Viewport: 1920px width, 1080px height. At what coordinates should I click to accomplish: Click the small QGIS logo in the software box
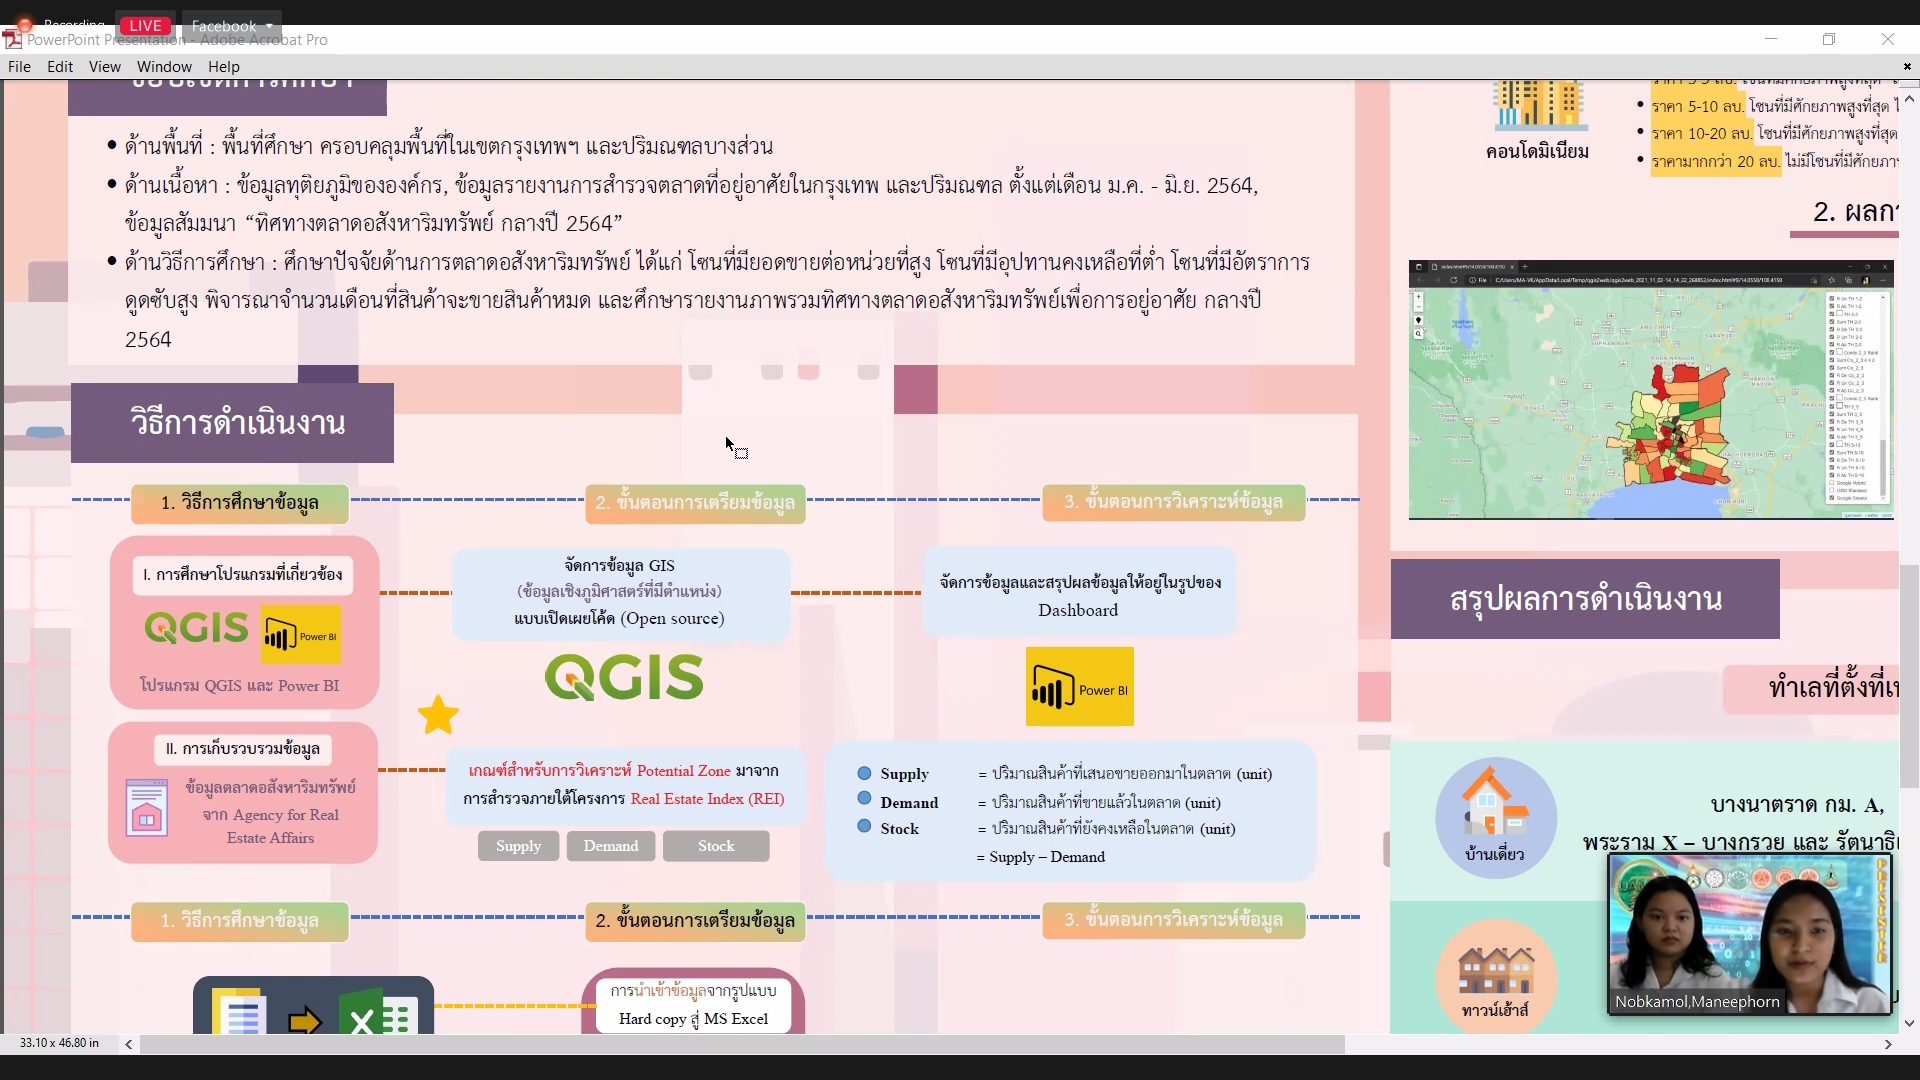[x=196, y=628]
